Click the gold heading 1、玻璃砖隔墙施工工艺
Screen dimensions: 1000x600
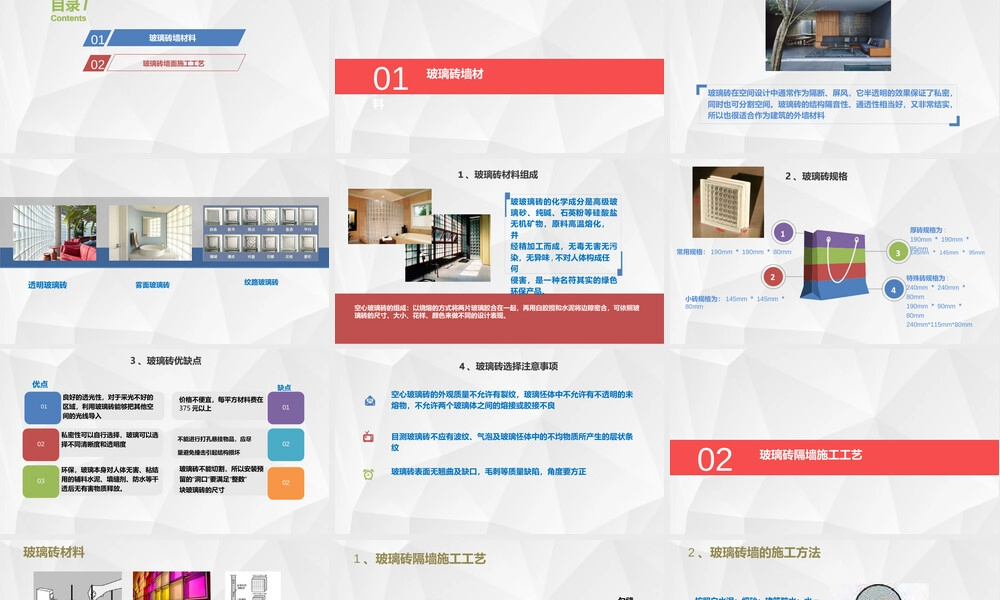(x=420, y=559)
